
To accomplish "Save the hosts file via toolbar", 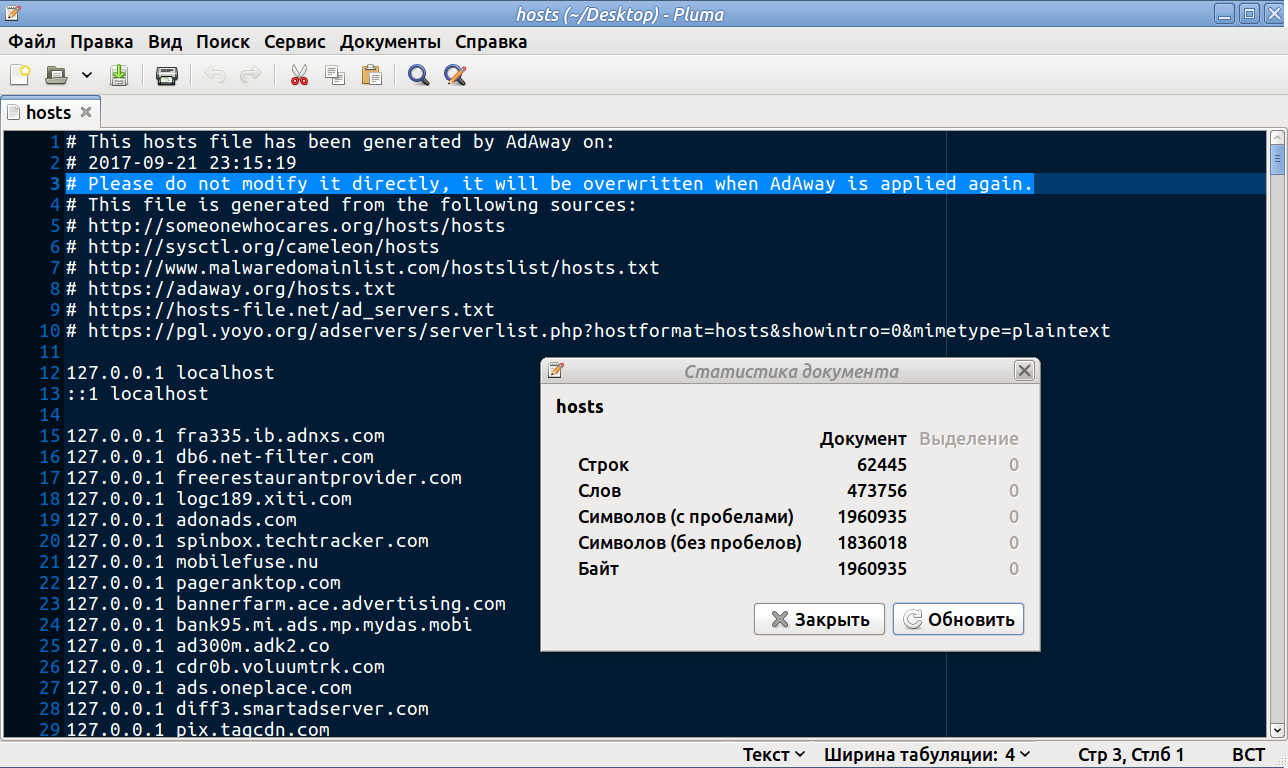I will pyautogui.click(x=119, y=75).
